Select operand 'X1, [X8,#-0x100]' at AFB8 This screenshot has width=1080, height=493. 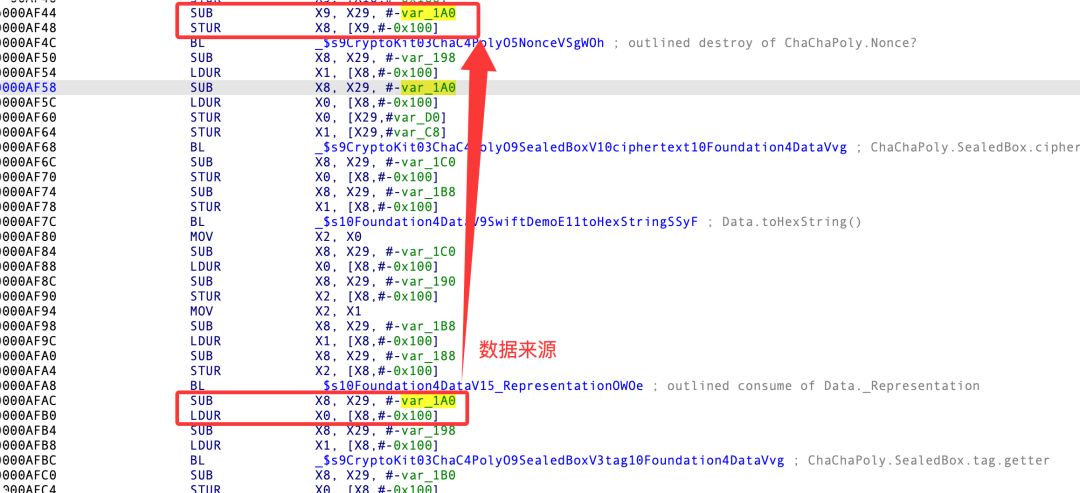tap(376, 445)
